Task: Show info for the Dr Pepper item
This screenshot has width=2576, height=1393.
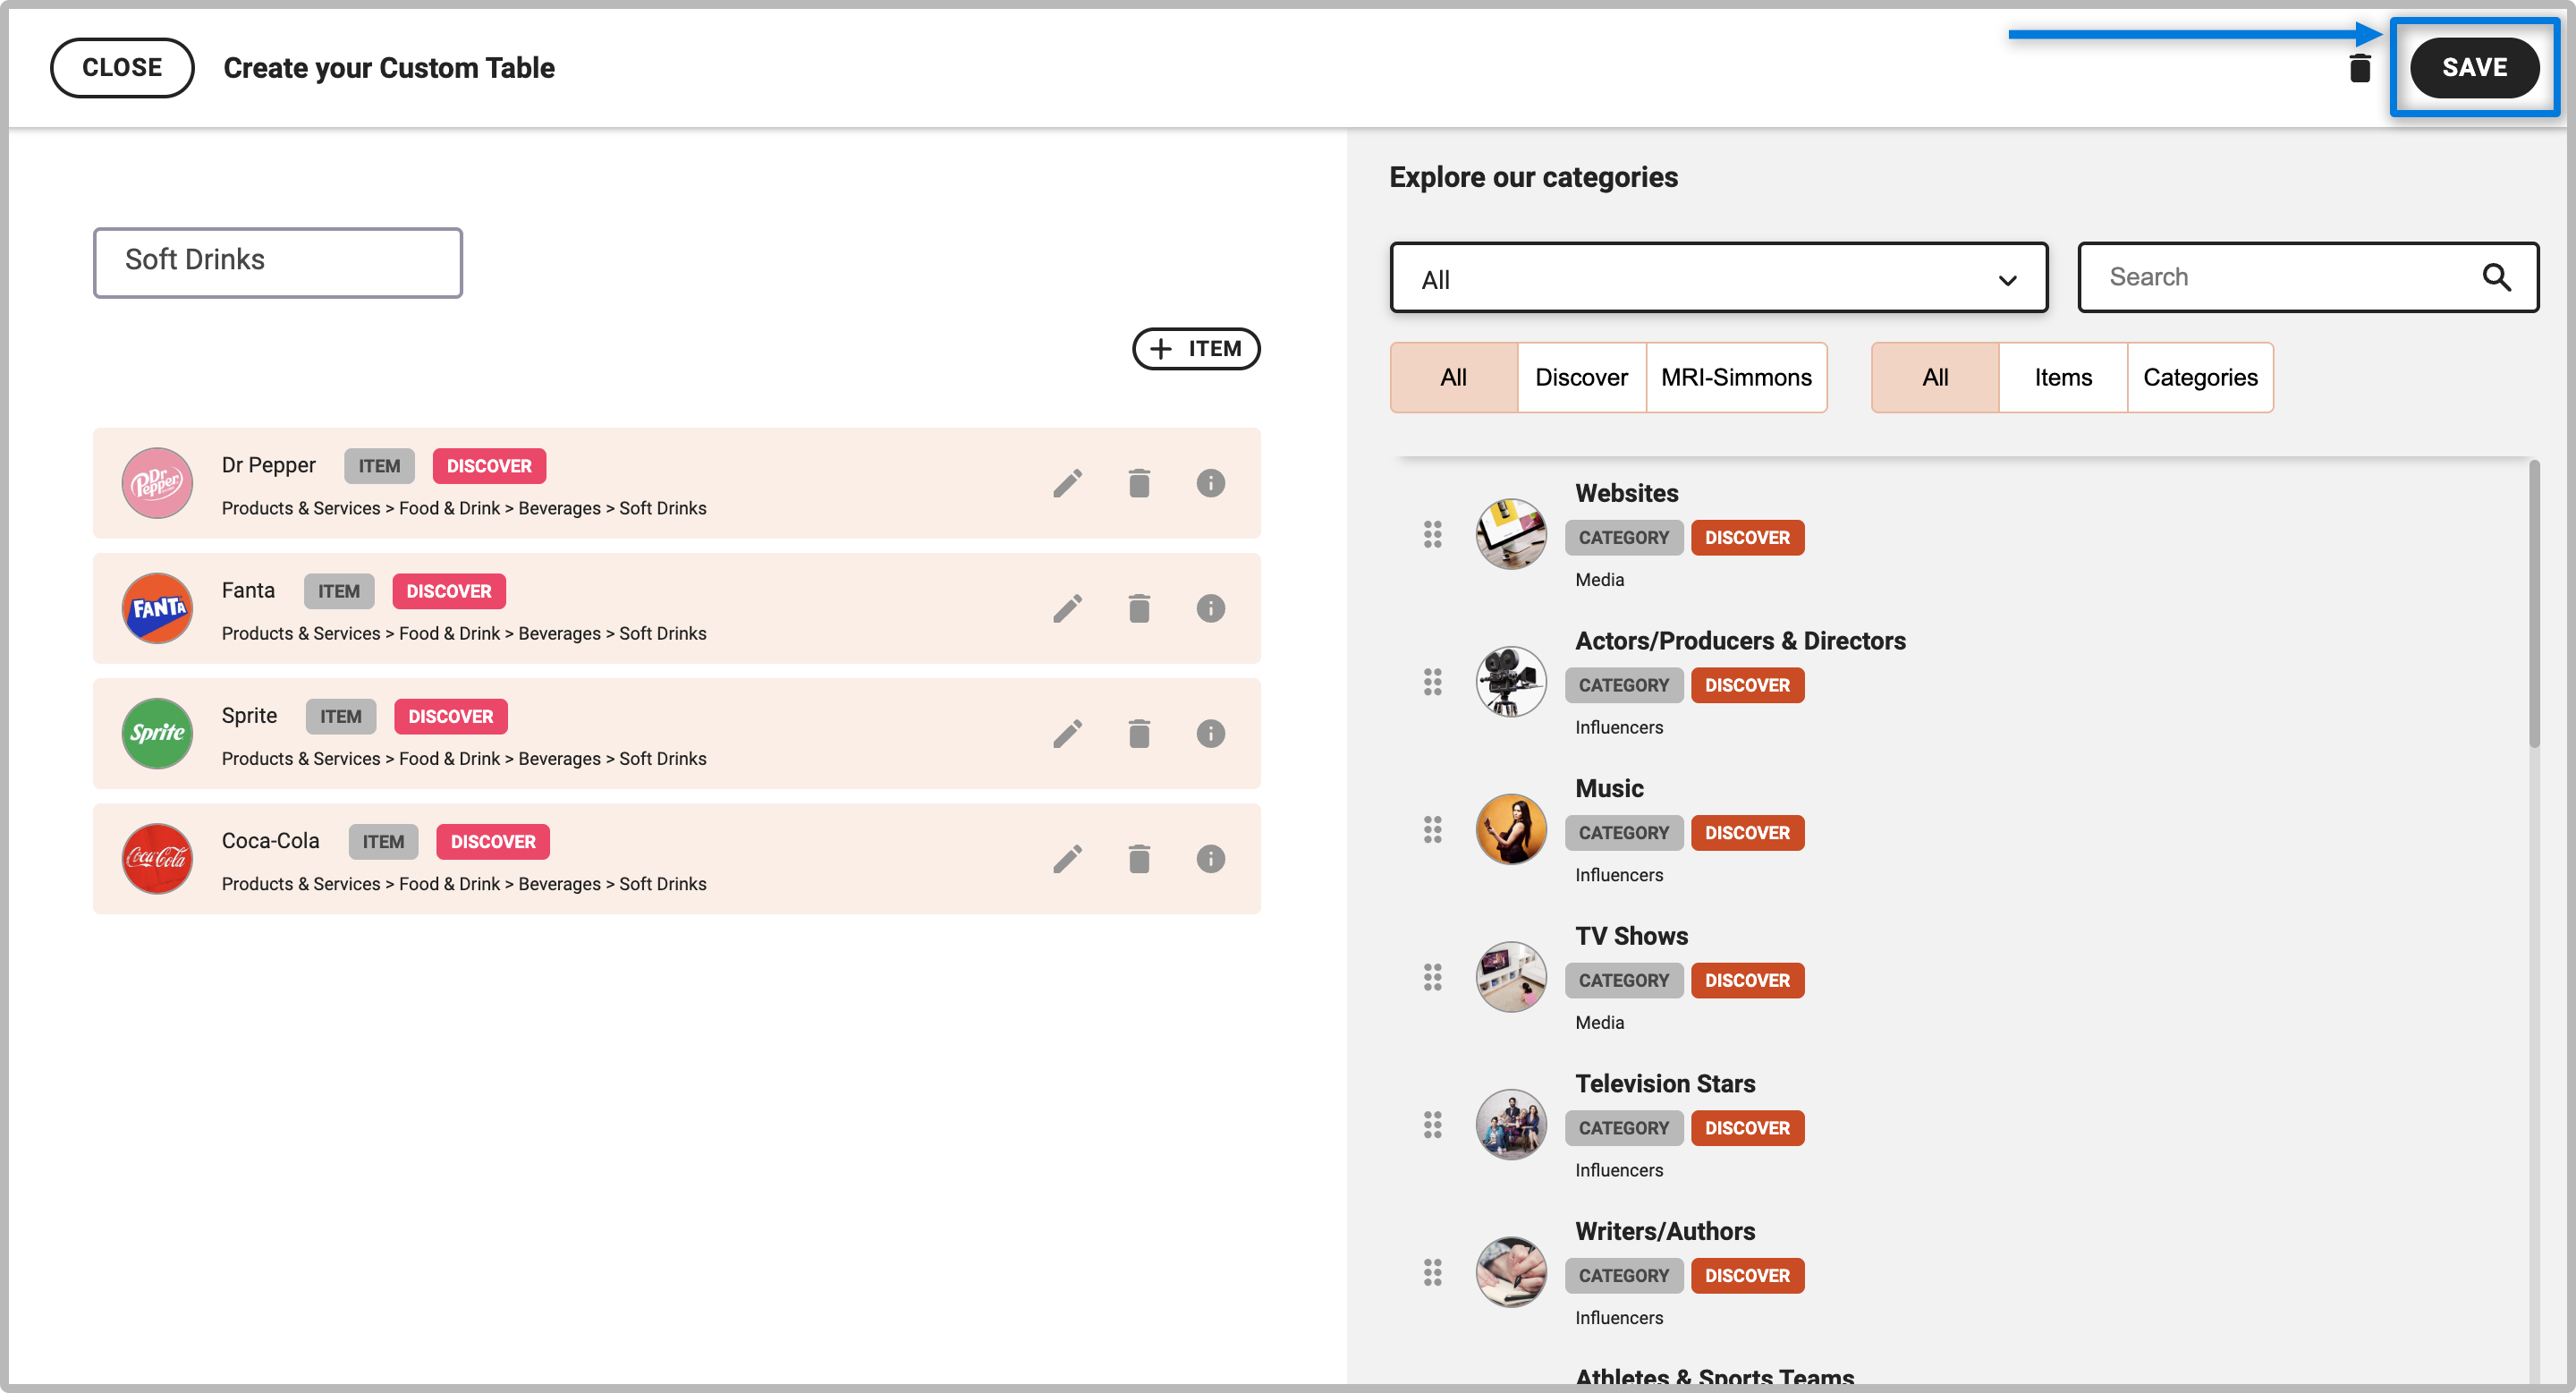Action: pos(1210,484)
